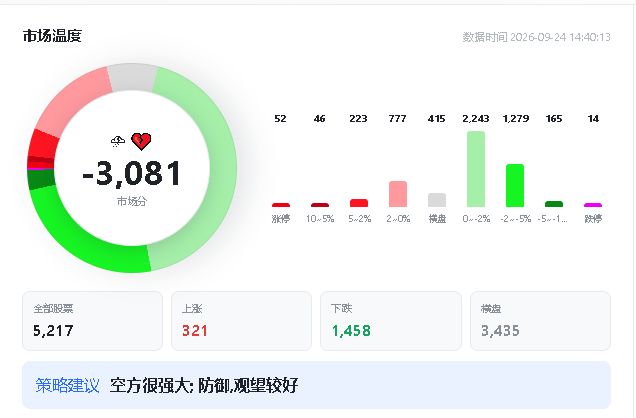Click the 策略建议 link
This screenshot has height=418, width=636.
[x=67, y=385]
